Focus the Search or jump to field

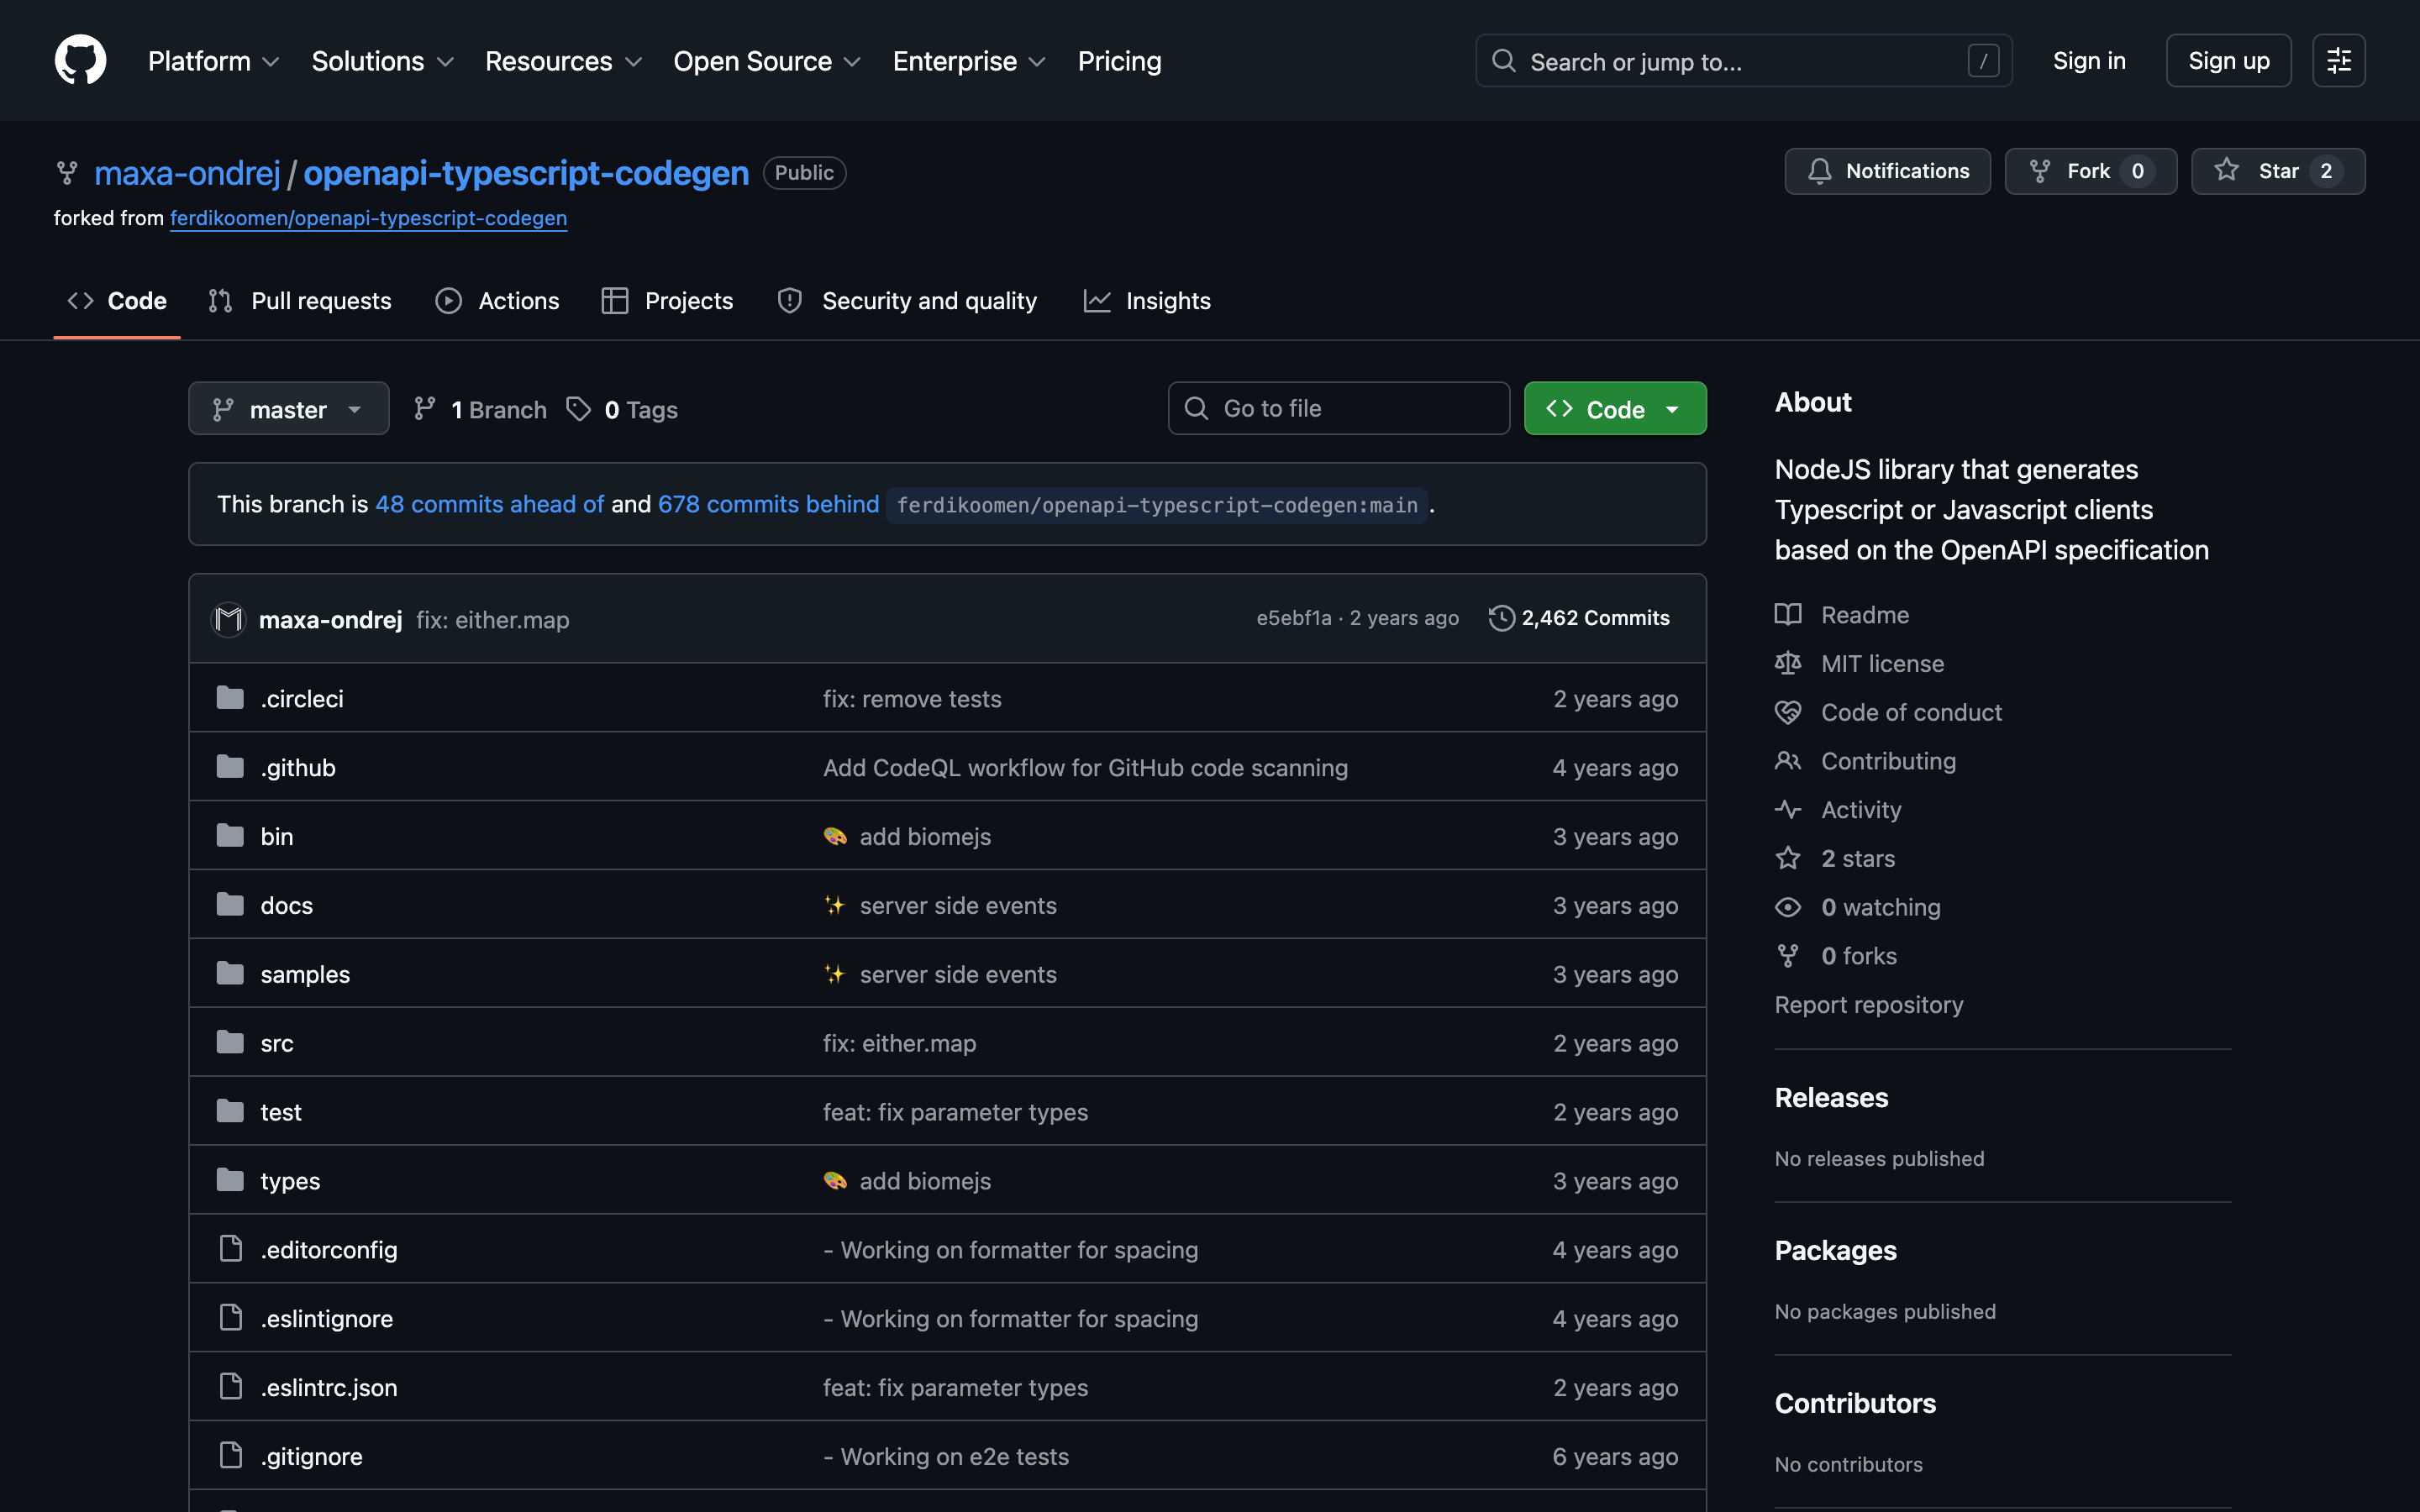pos(1743,61)
